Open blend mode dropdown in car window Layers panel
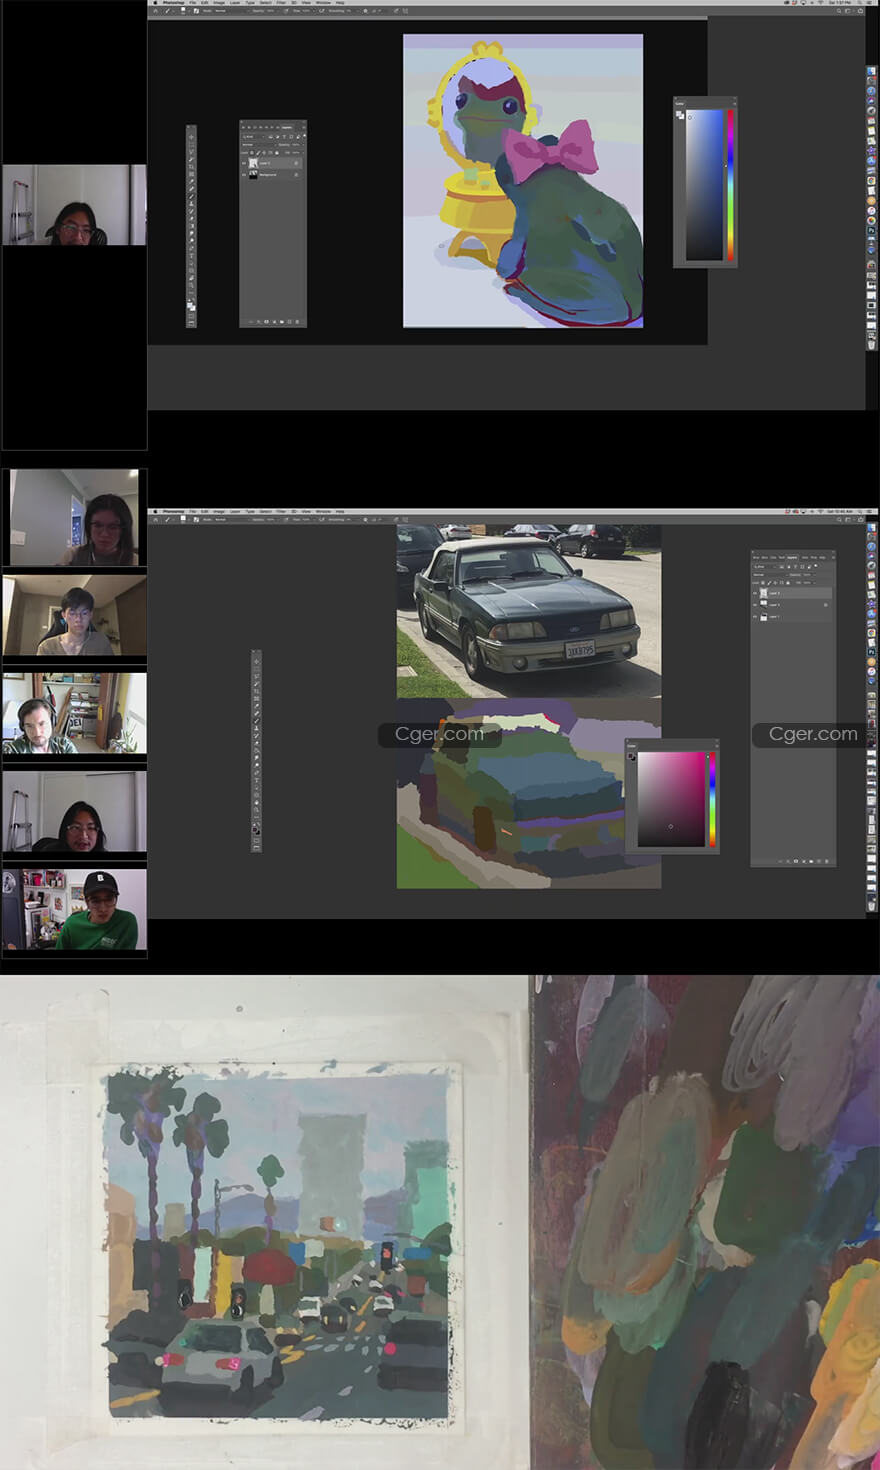 [x=770, y=575]
